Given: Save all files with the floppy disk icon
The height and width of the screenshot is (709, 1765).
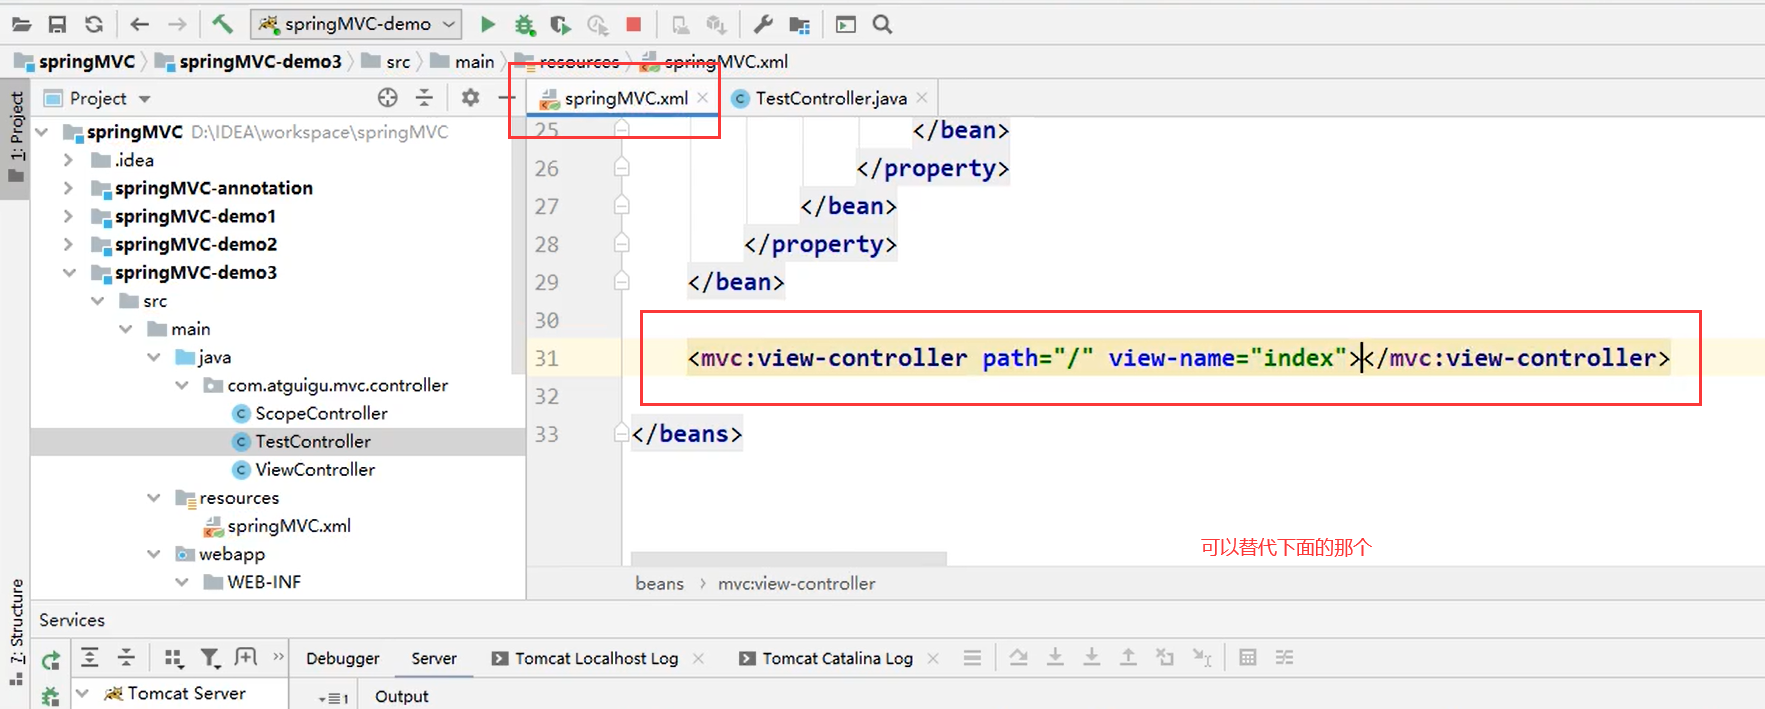Looking at the screenshot, I should click(57, 24).
